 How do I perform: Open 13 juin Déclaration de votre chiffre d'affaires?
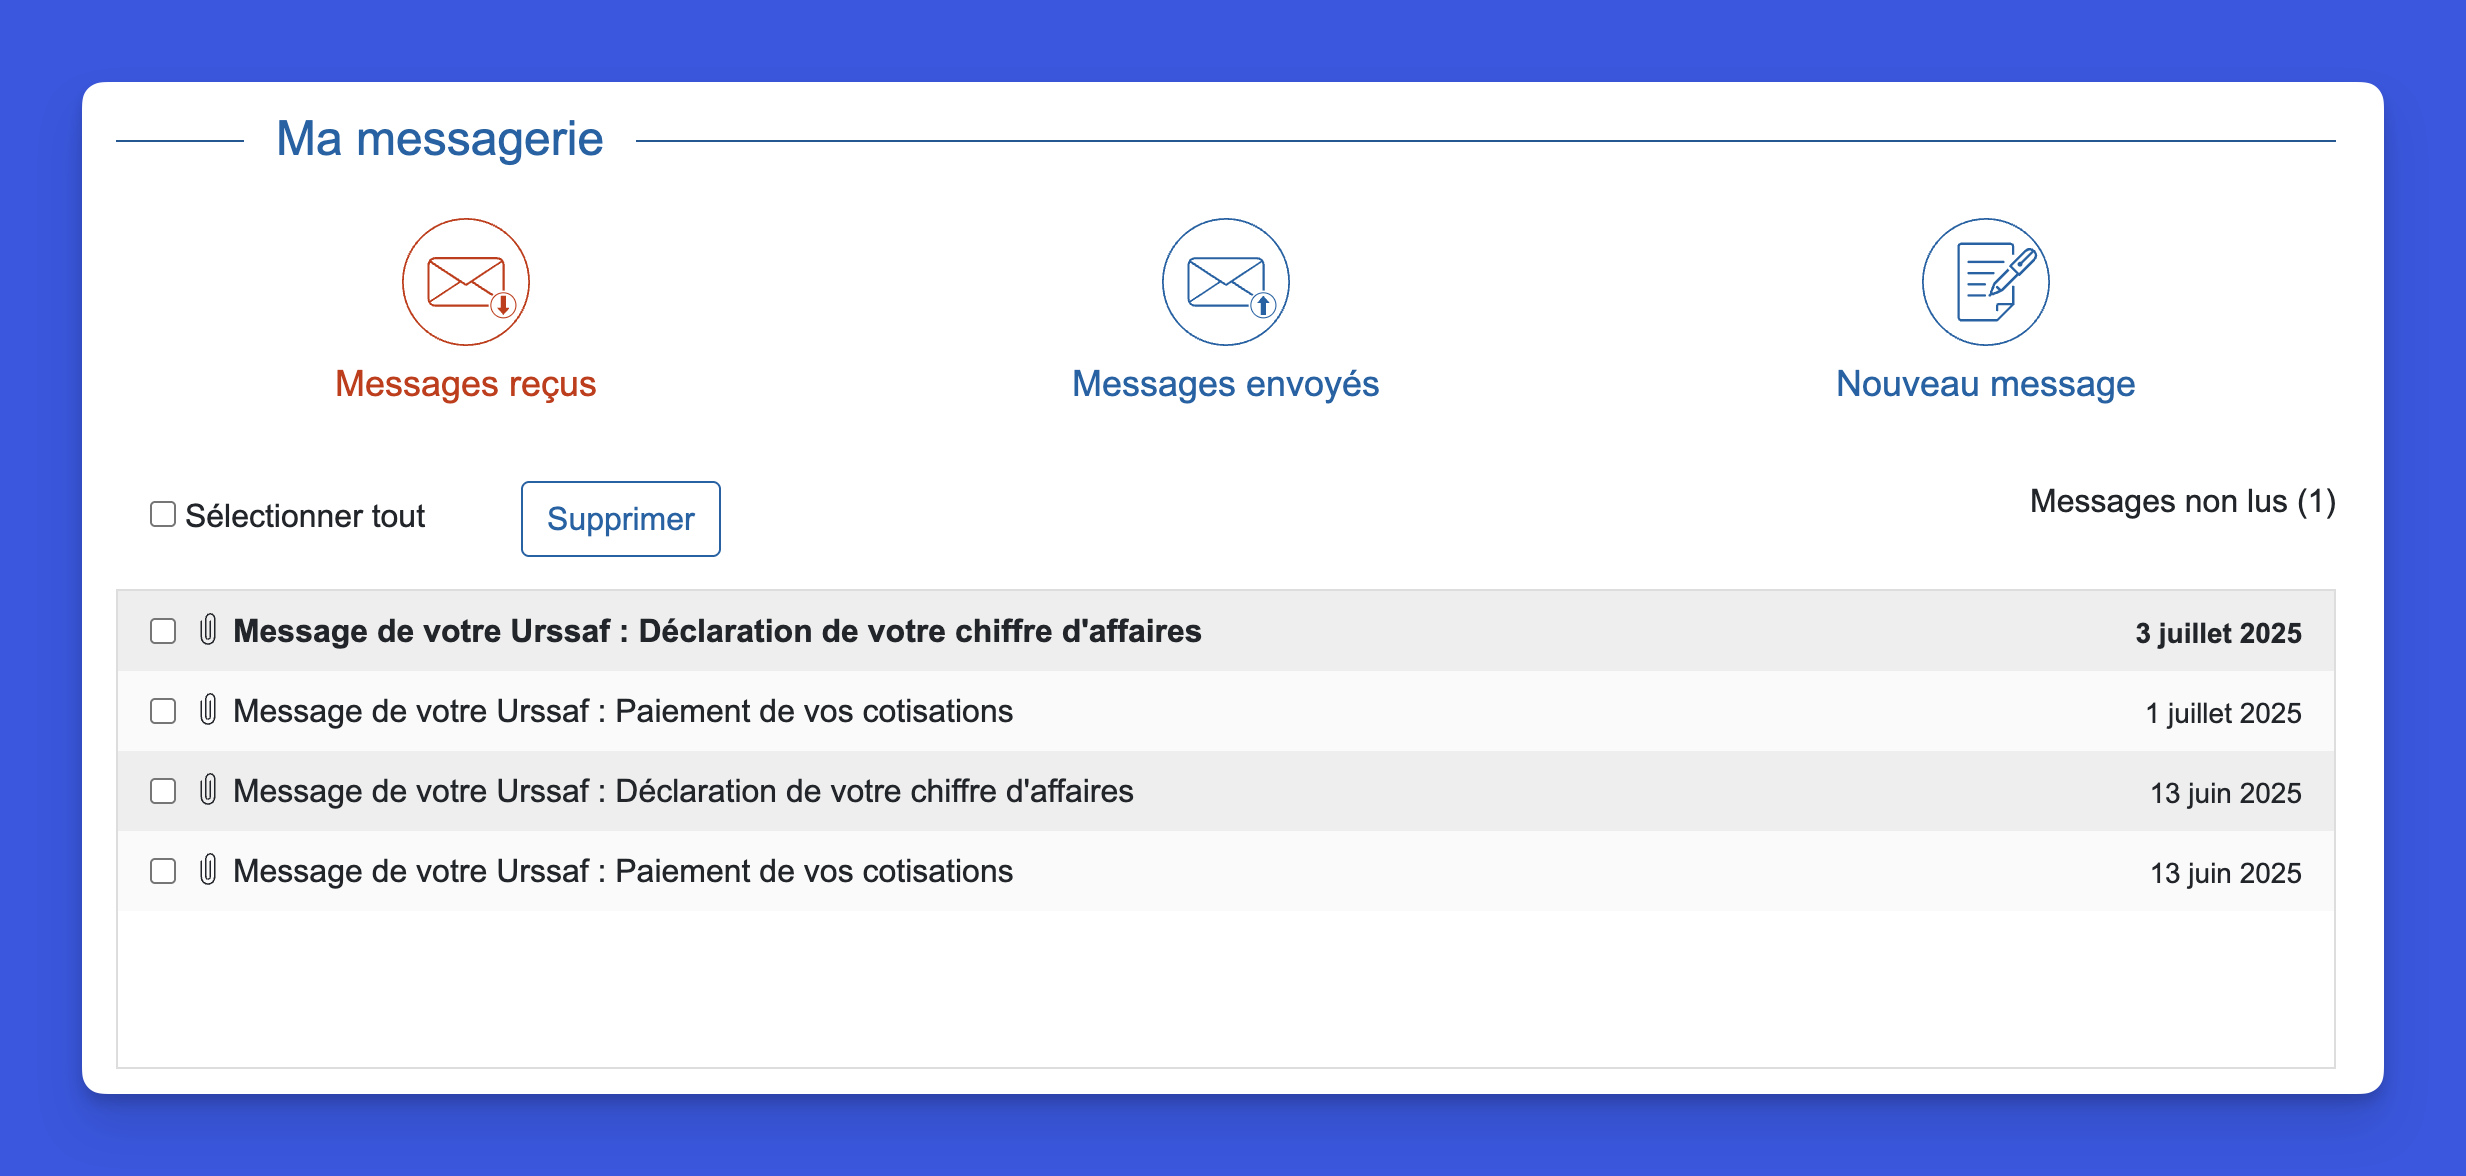tap(683, 791)
